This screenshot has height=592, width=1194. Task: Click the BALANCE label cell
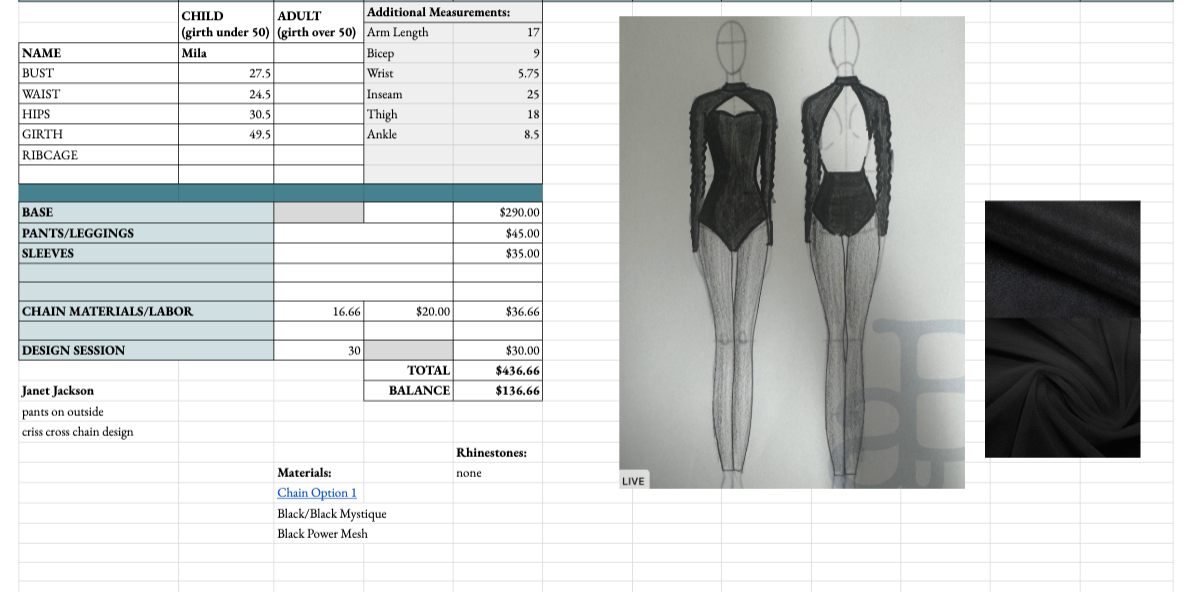(408, 390)
